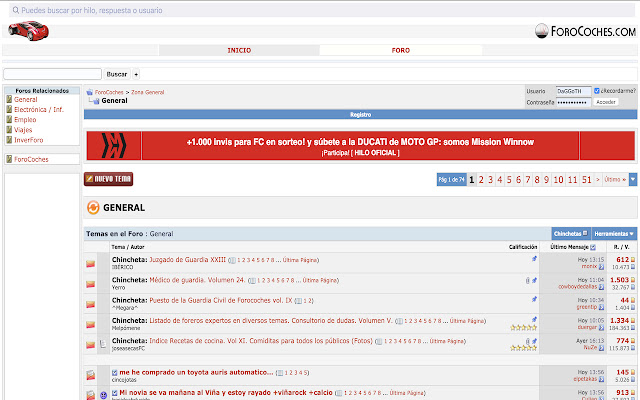Click the checkmark icon on the toyota auris thread

tap(115, 373)
